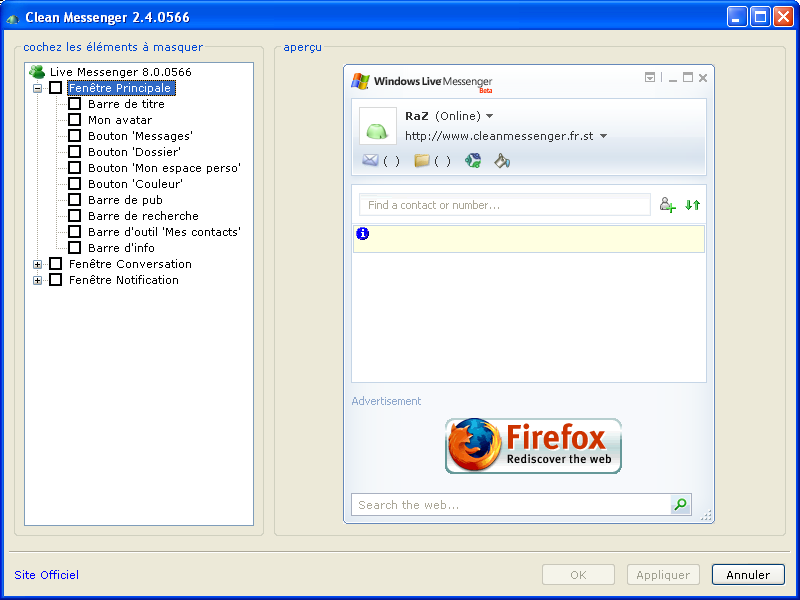Click the preview window maximize icon
The height and width of the screenshot is (600, 800).
click(x=688, y=78)
